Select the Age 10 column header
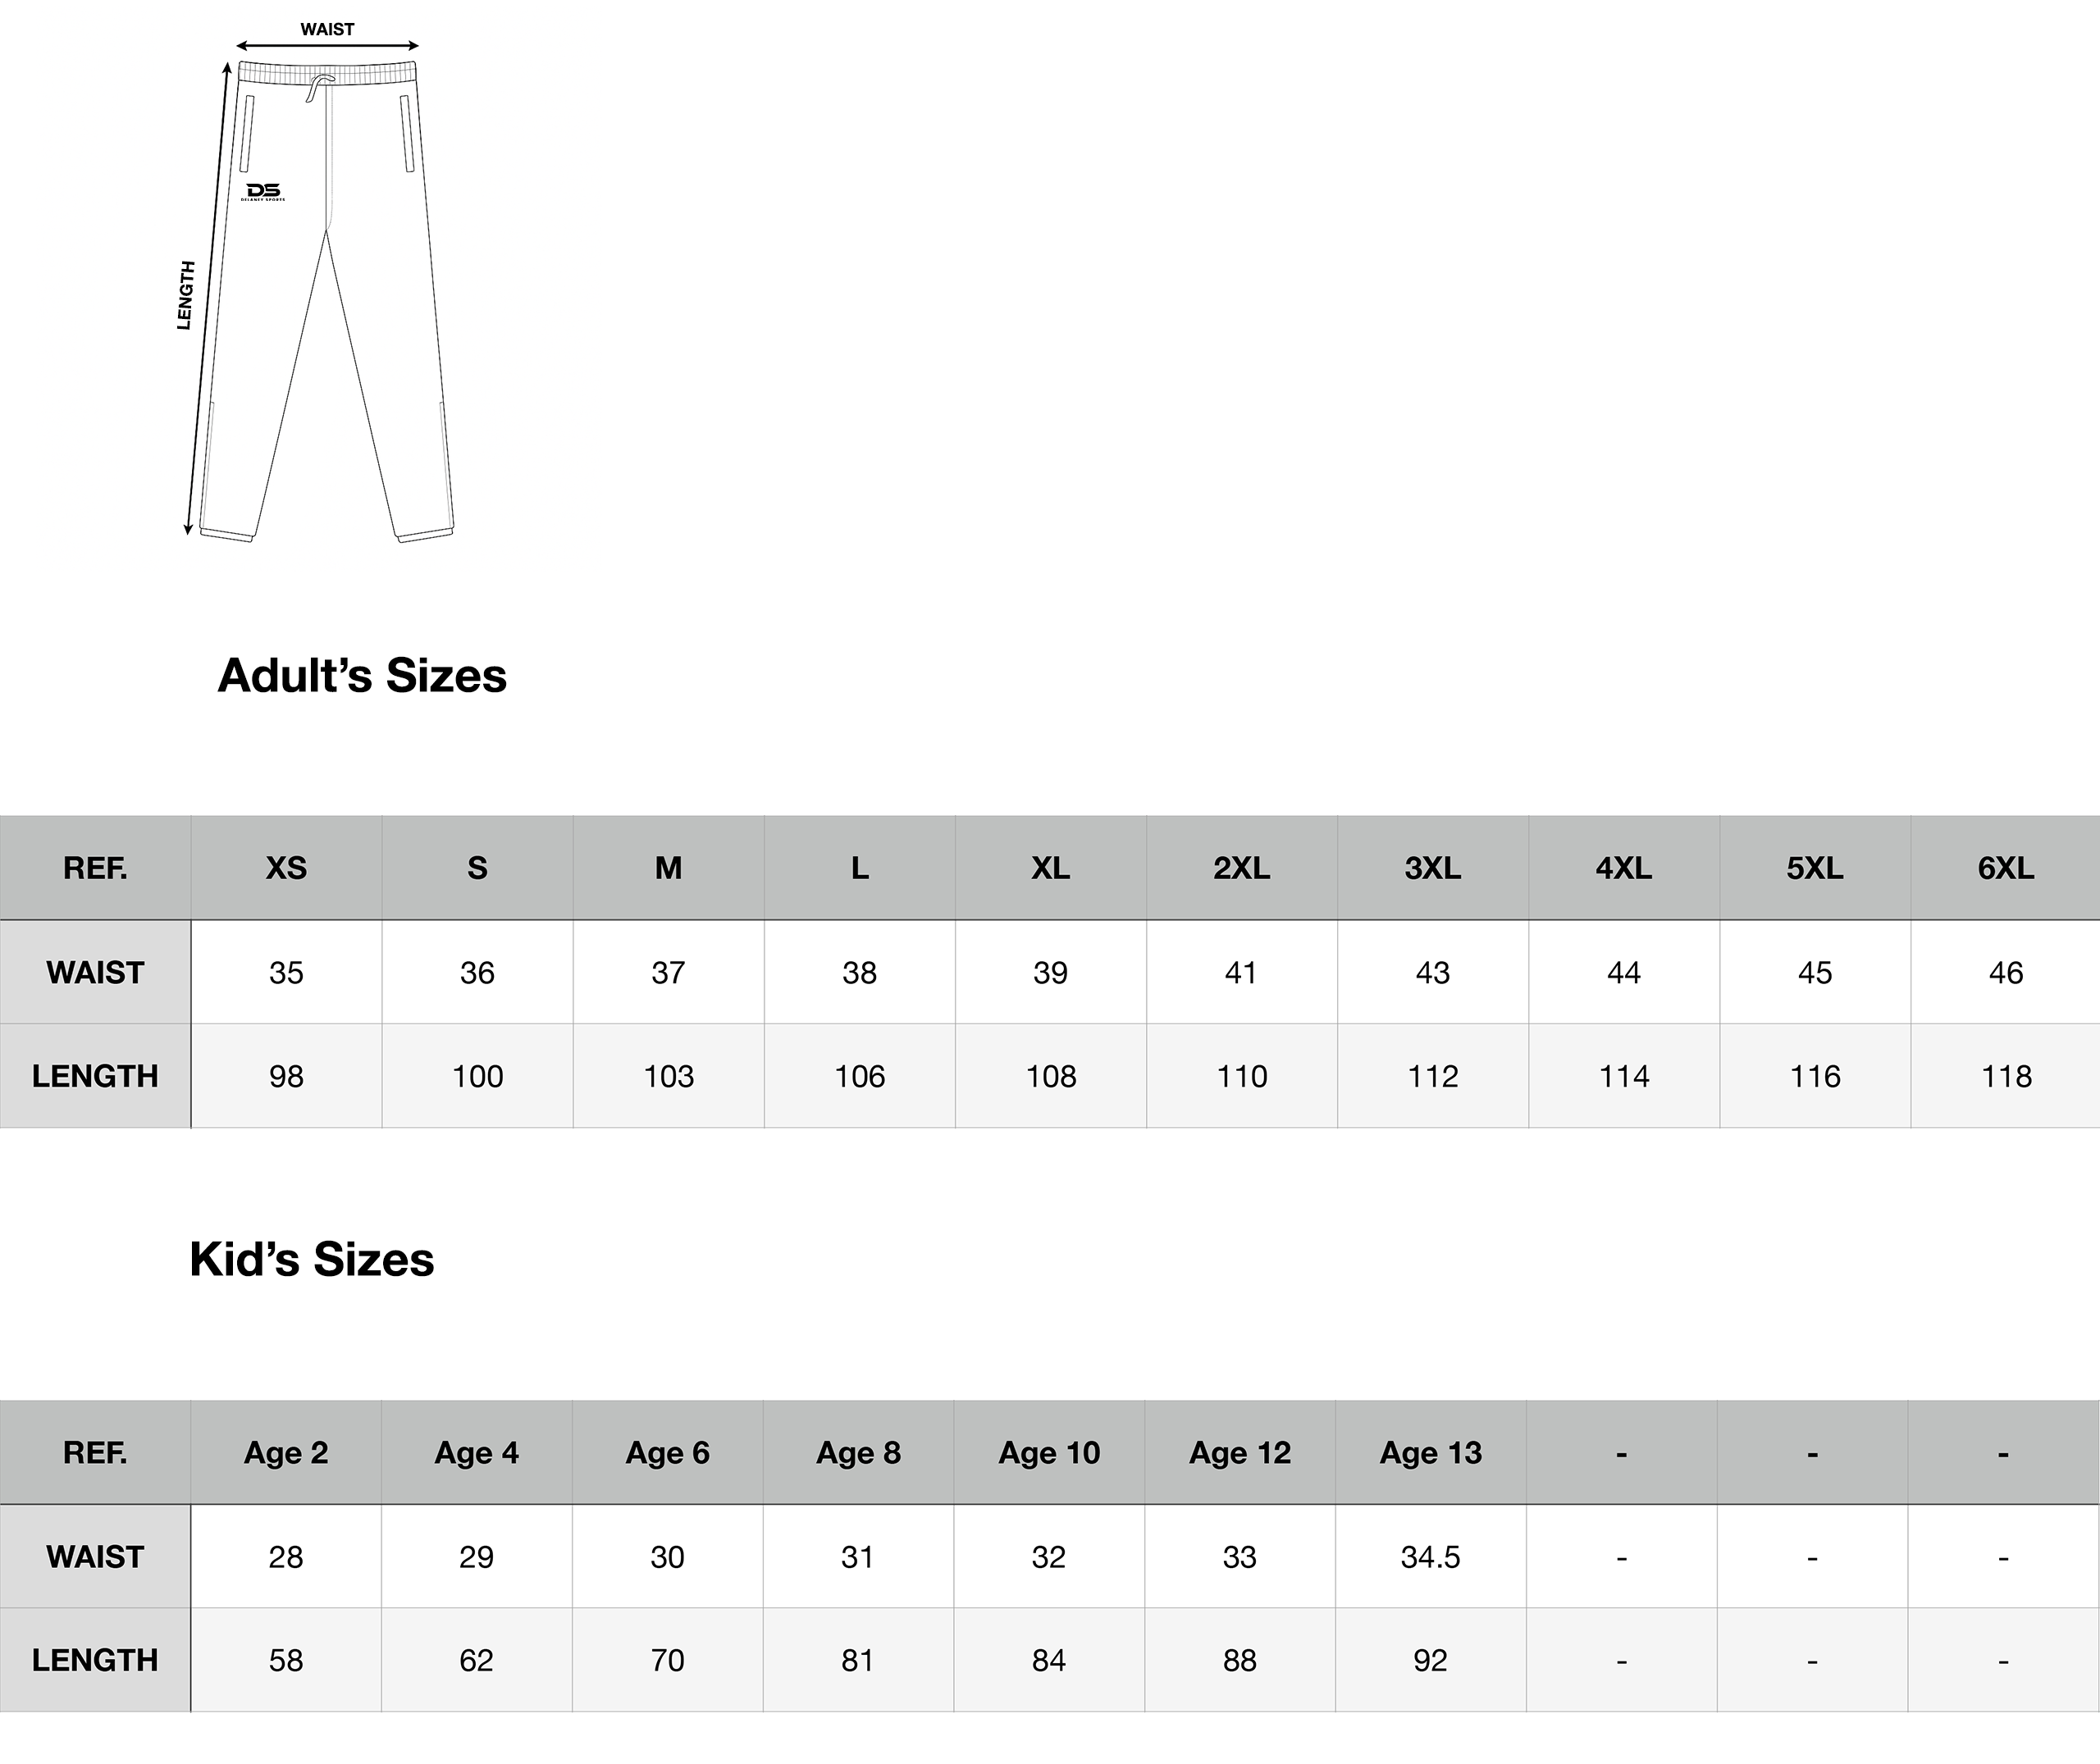Viewport: 2100px width, 1764px height. coord(1049,1453)
